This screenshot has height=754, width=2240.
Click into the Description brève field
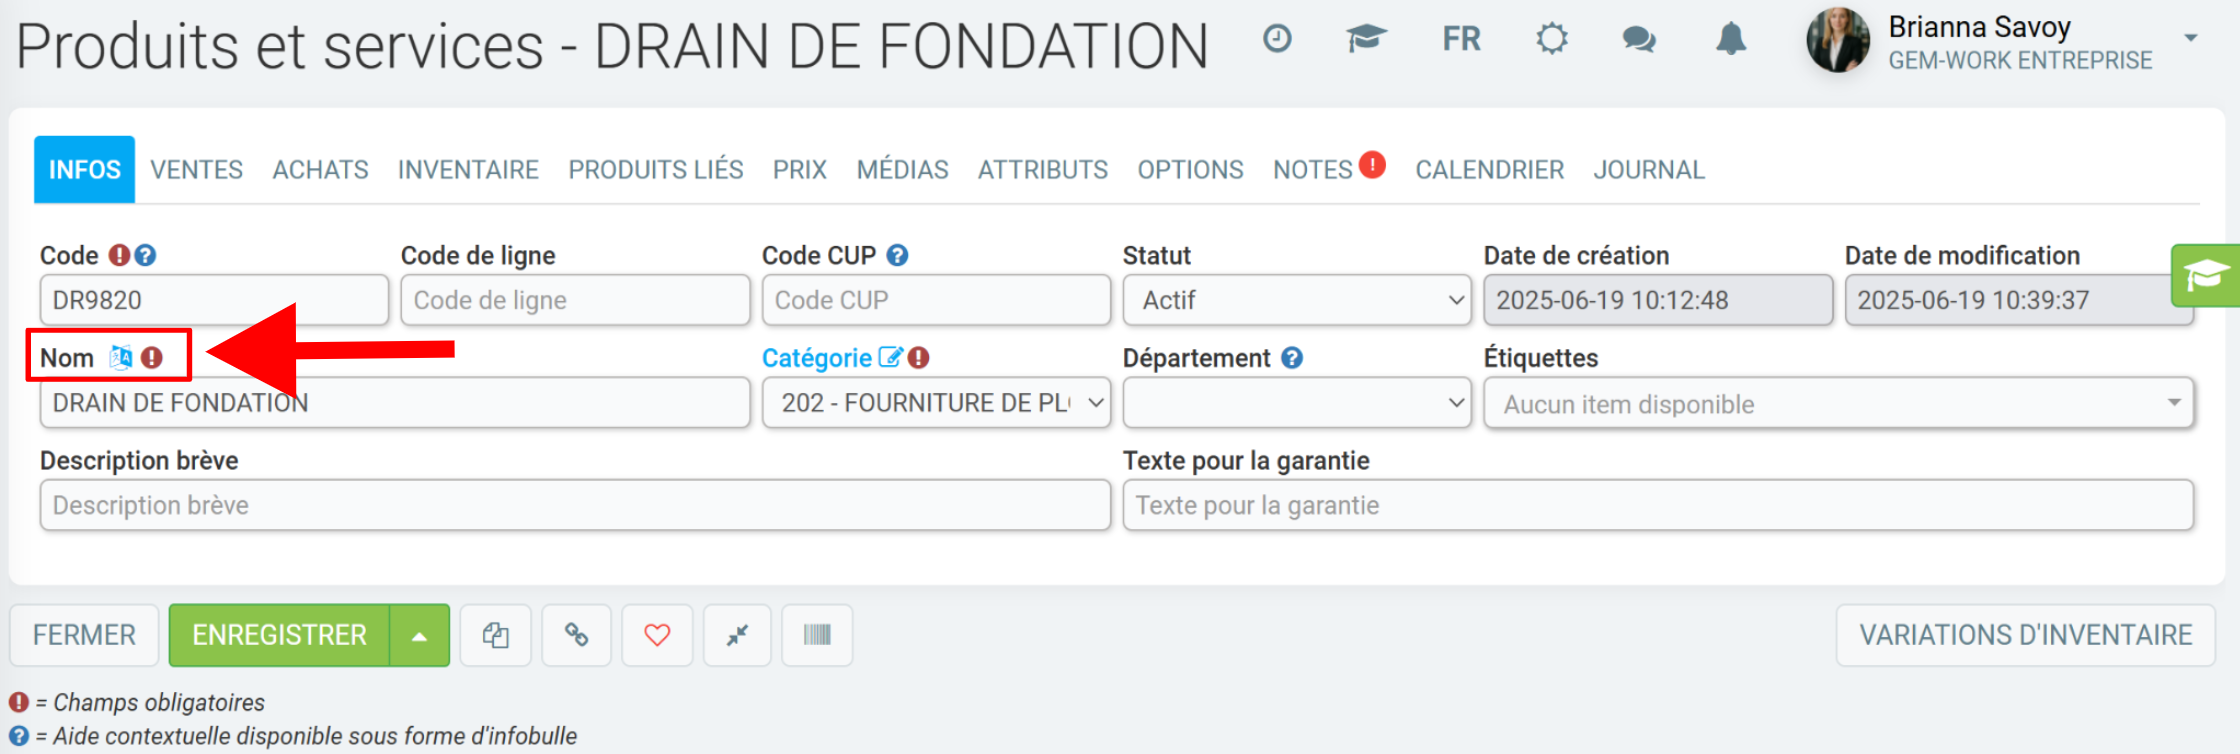point(575,505)
